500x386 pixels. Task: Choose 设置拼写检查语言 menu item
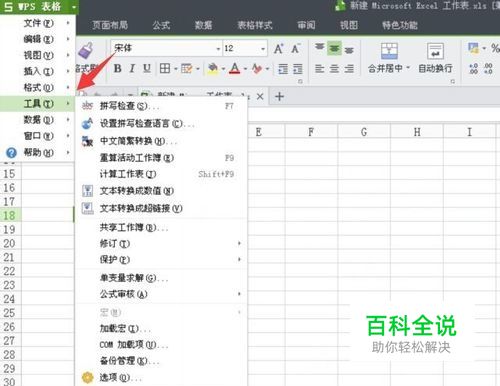[161, 124]
